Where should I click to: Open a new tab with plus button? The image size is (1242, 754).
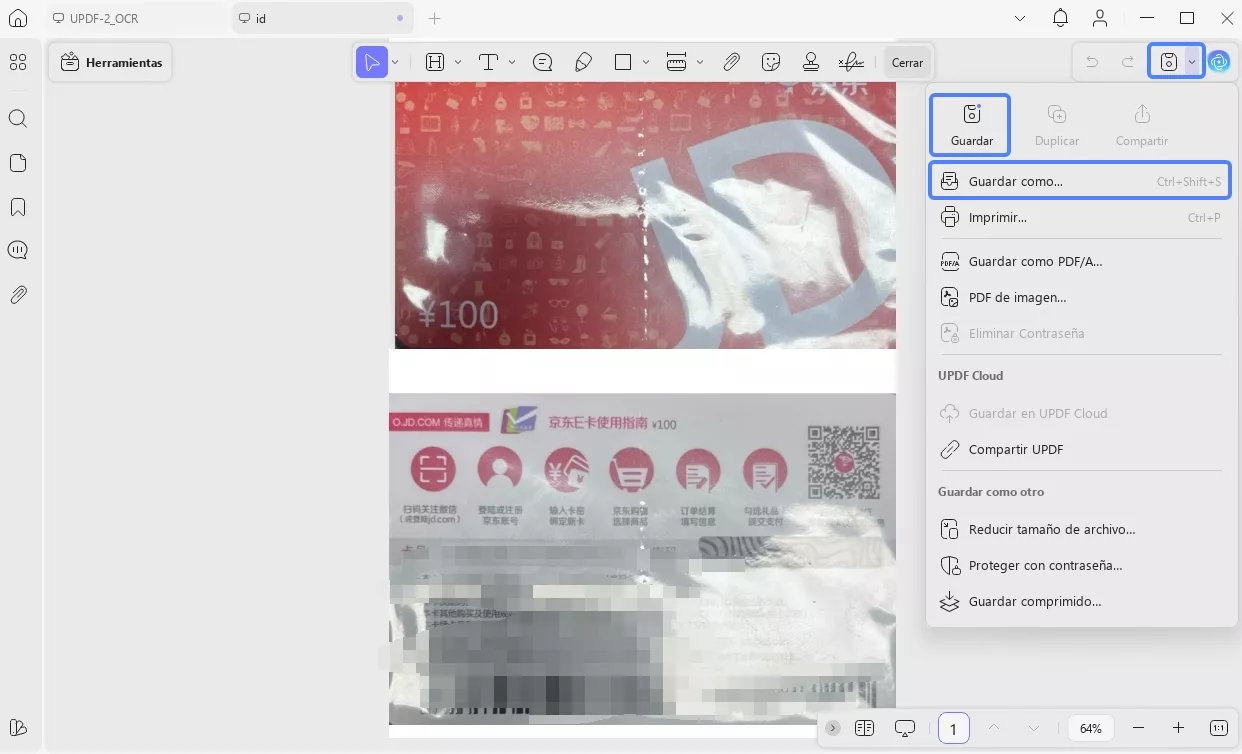click(434, 18)
